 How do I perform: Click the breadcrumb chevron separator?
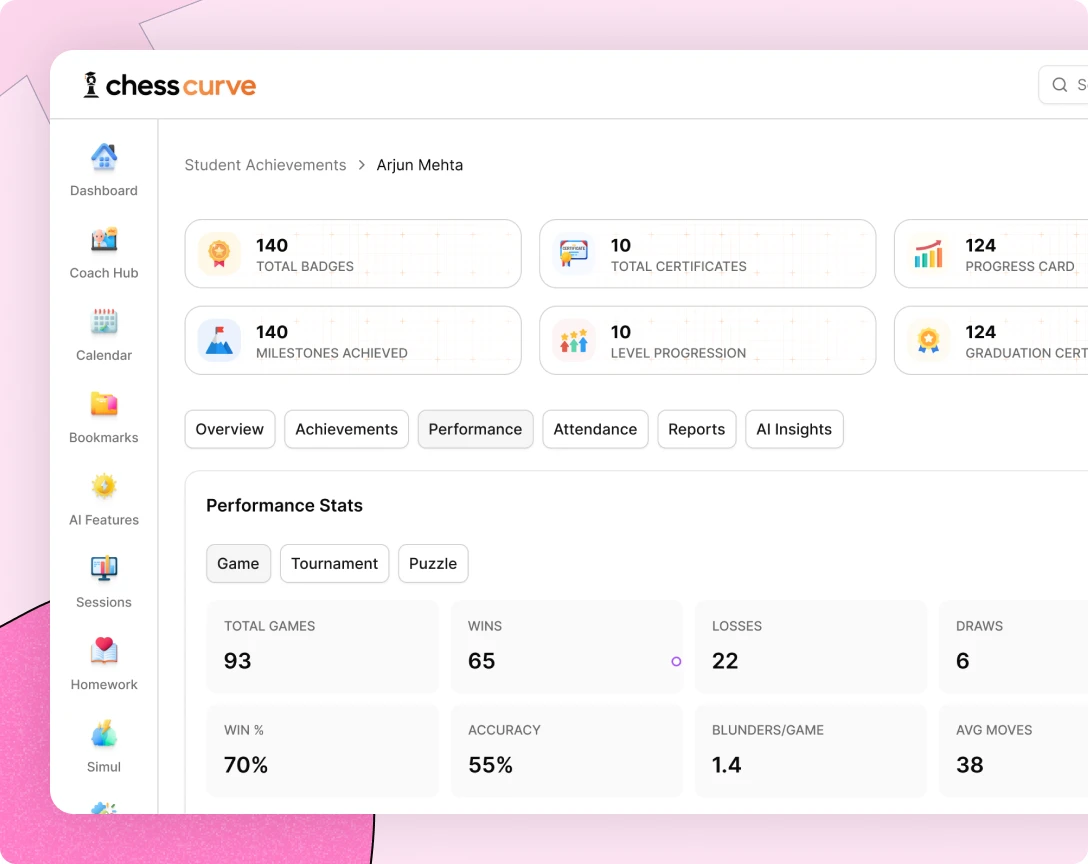(x=362, y=165)
